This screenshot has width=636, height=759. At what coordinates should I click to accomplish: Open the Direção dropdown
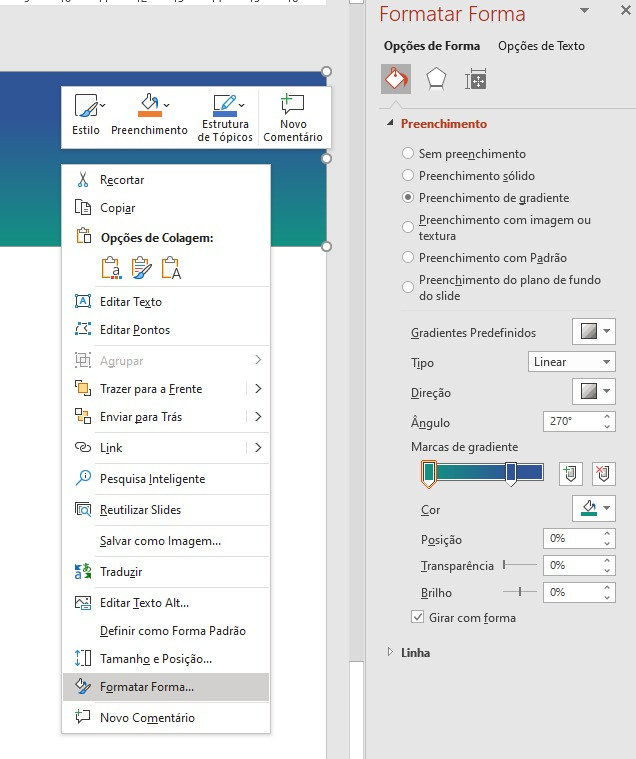coord(593,391)
